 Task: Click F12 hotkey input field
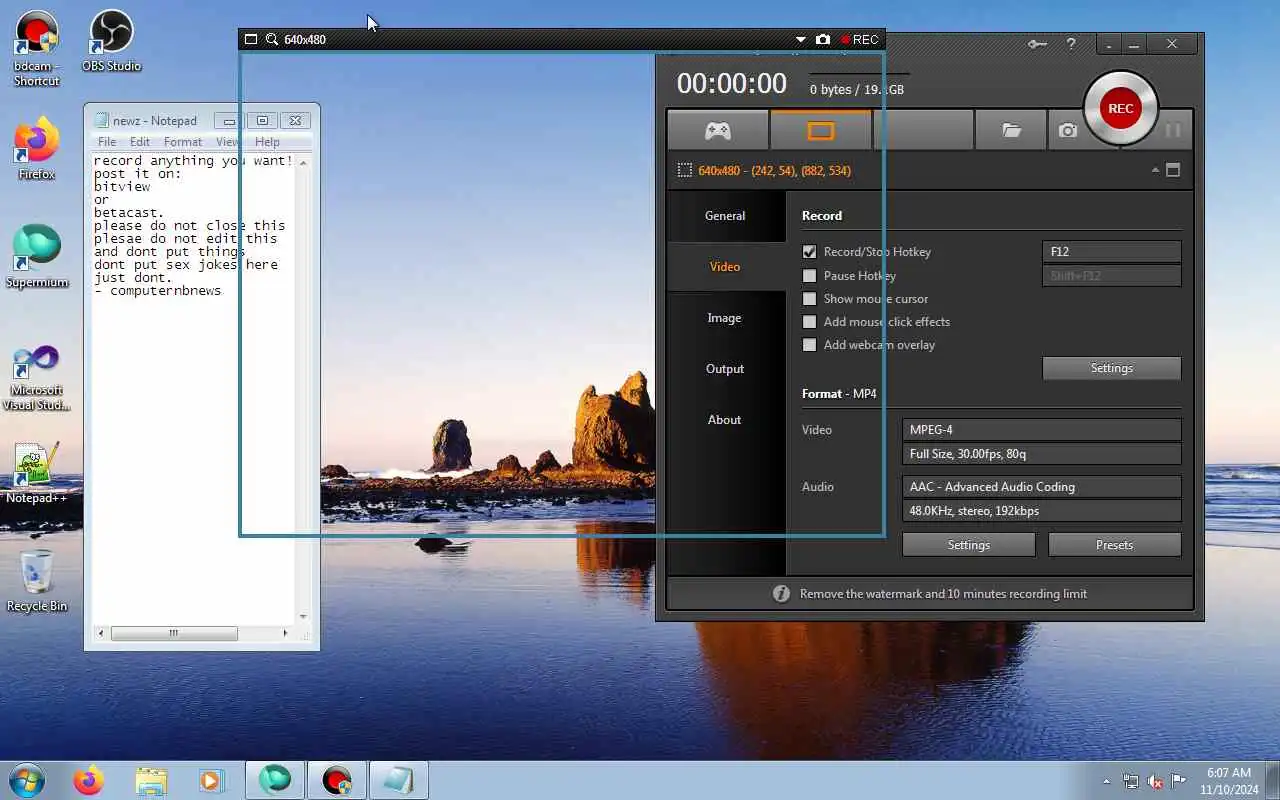click(1112, 252)
